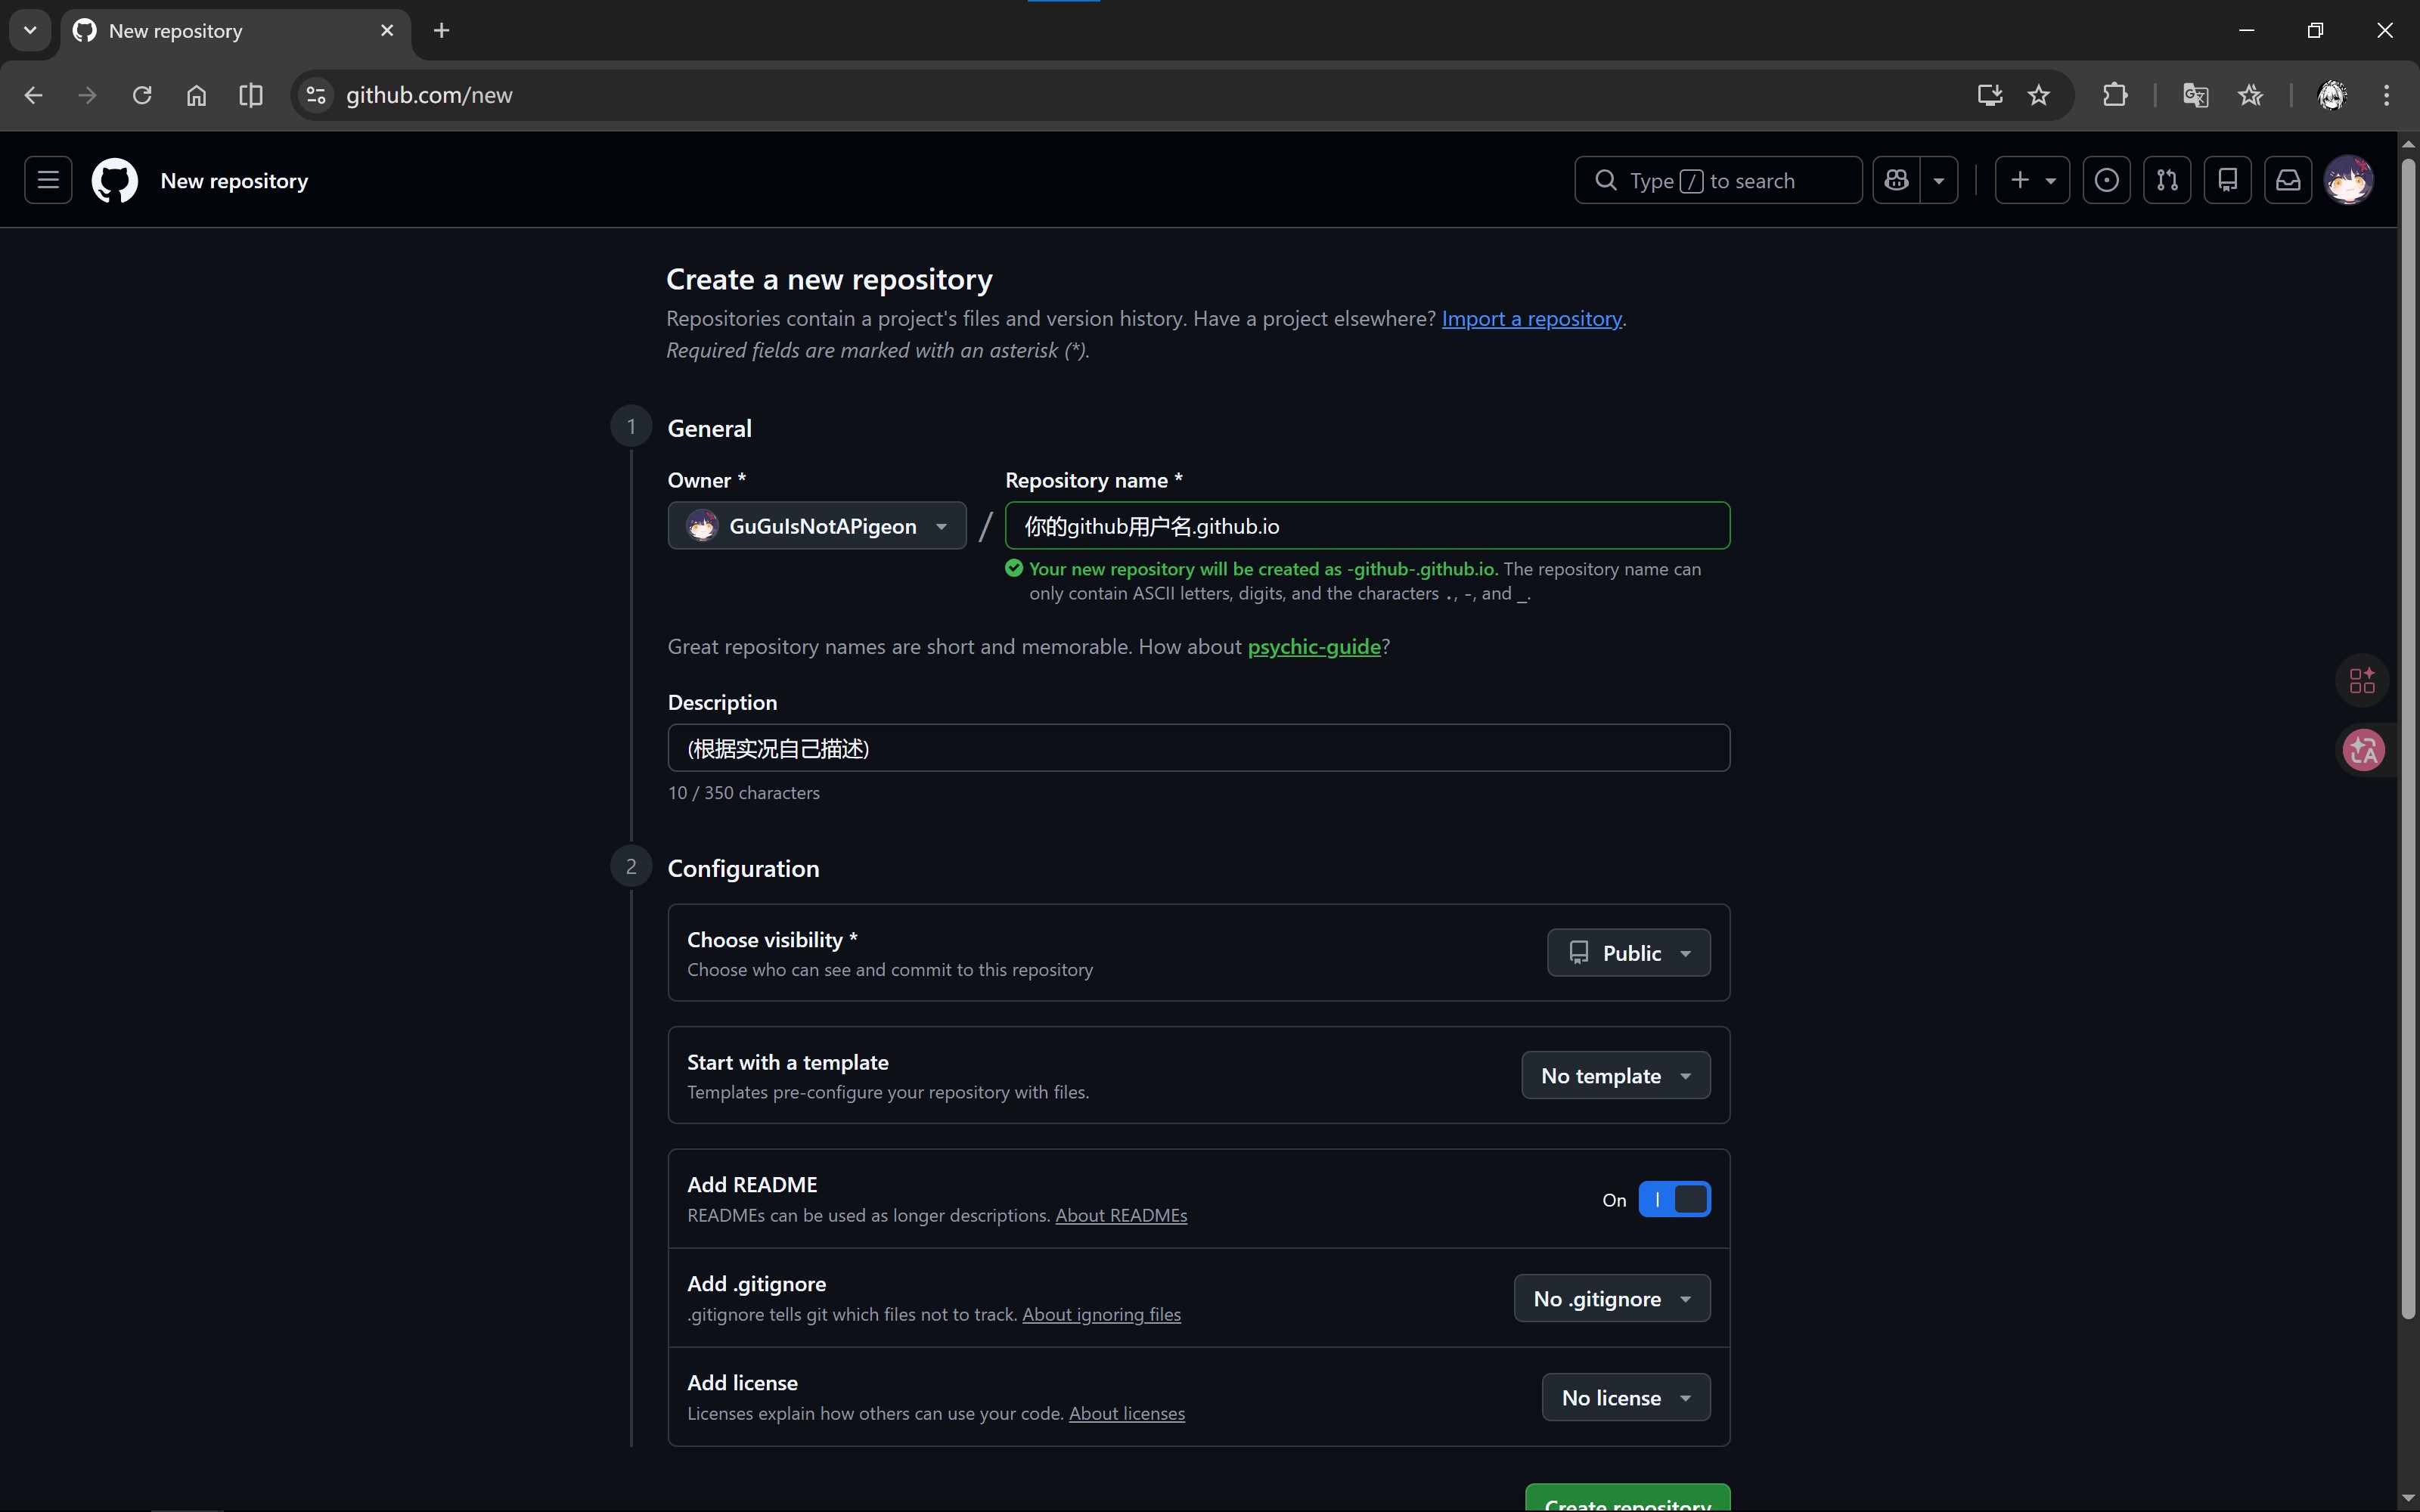Click into the Description text field
The height and width of the screenshot is (1512, 2420).
click(1198, 748)
